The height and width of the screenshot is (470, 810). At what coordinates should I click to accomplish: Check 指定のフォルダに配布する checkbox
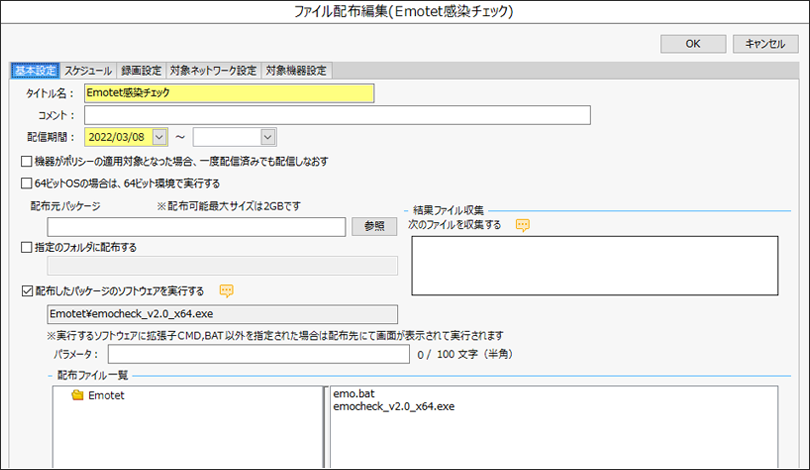pos(26,247)
